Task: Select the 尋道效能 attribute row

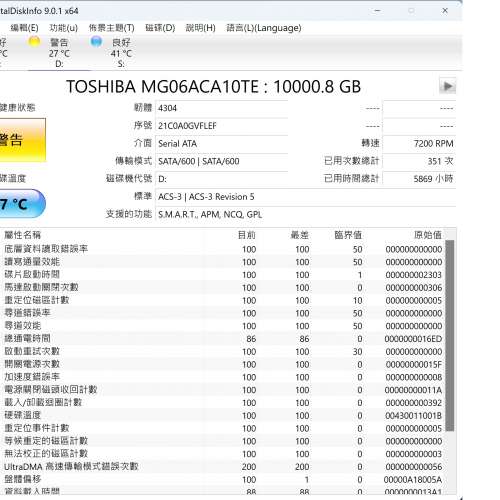Action: click(223, 326)
